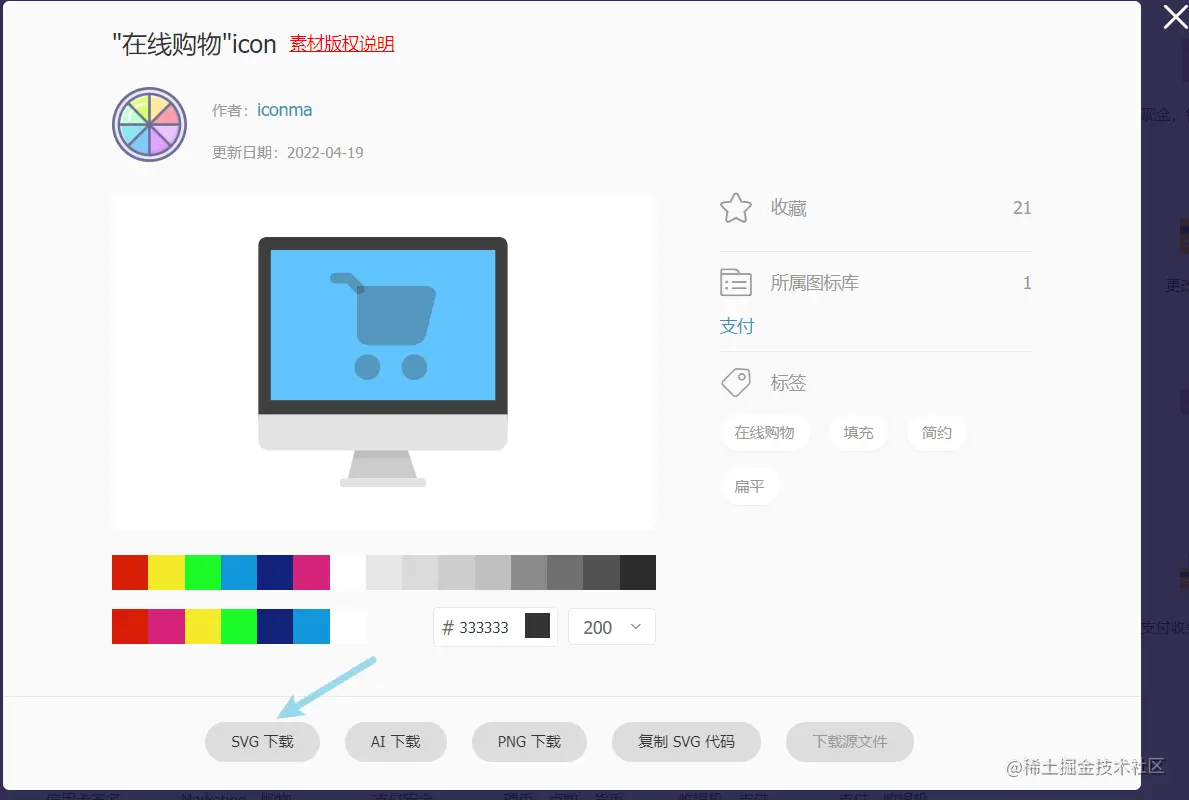
Task: Select the 简约 tag
Action: (x=936, y=432)
